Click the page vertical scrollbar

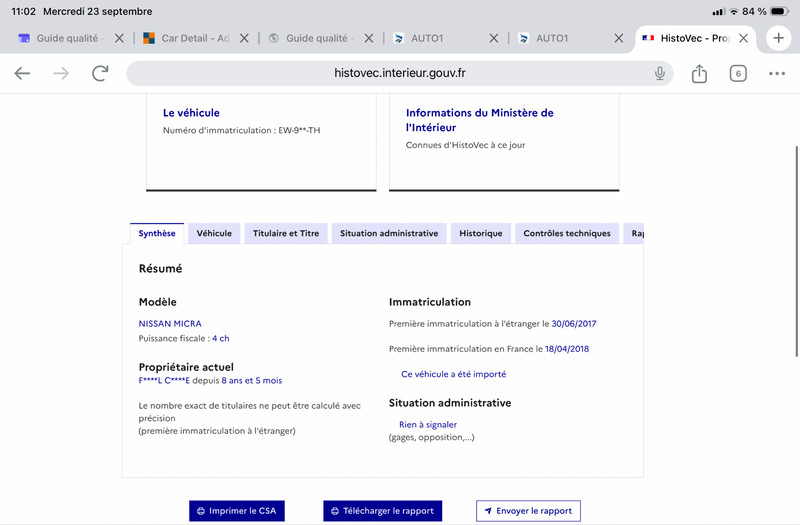[796, 251]
